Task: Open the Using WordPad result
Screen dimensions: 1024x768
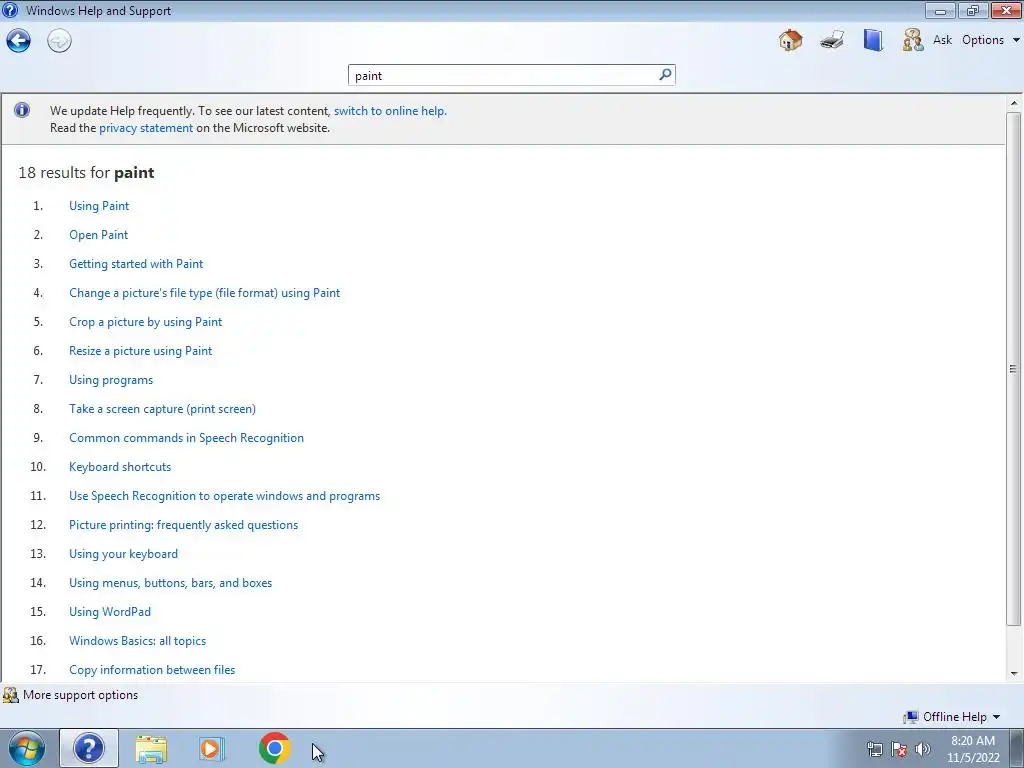Action: click(x=110, y=612)
